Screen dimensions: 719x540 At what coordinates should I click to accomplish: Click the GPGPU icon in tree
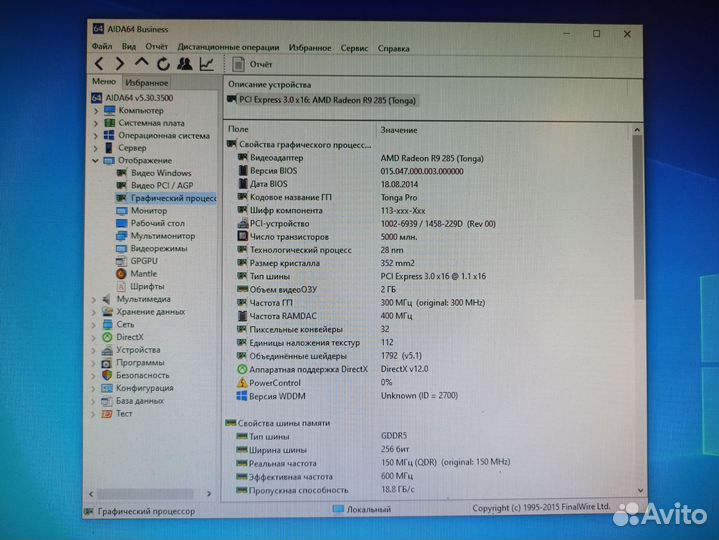121,261
